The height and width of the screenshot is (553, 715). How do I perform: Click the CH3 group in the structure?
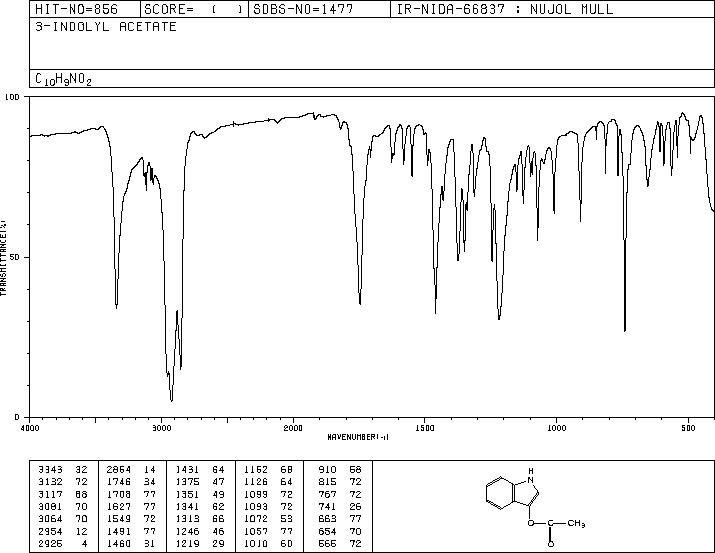click(576, 523)
